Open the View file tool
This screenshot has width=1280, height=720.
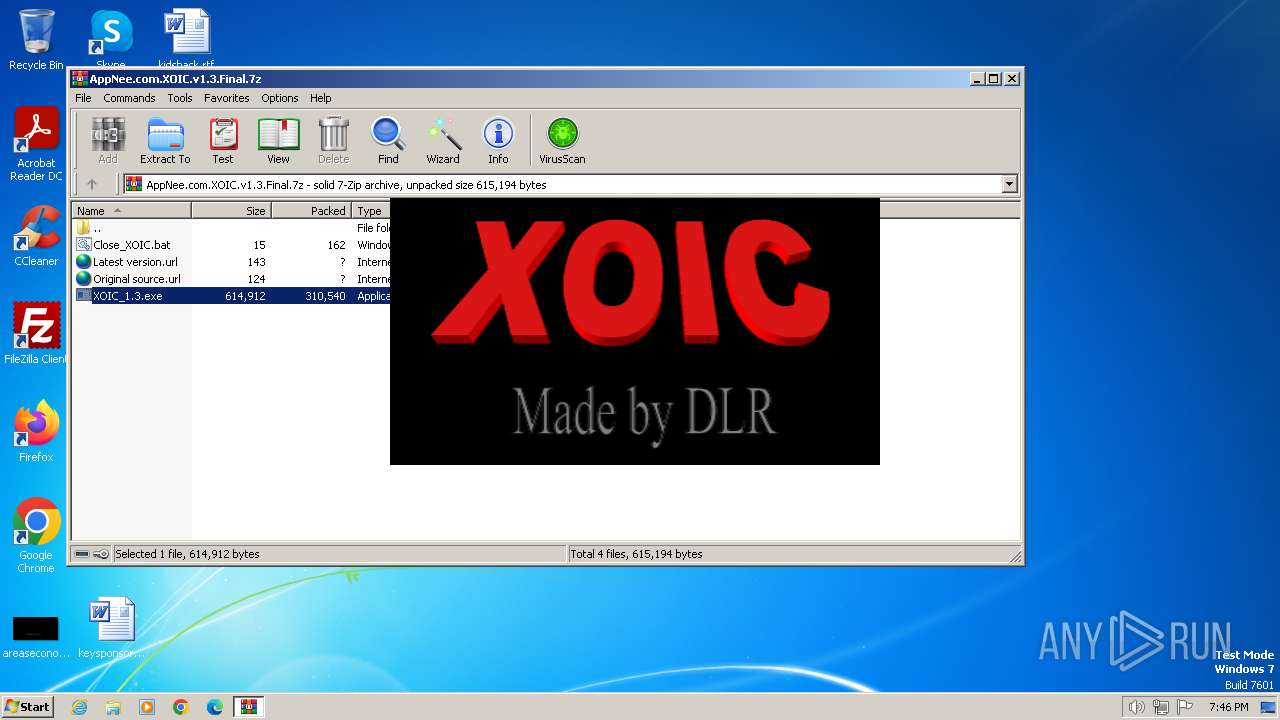(278, 140)
